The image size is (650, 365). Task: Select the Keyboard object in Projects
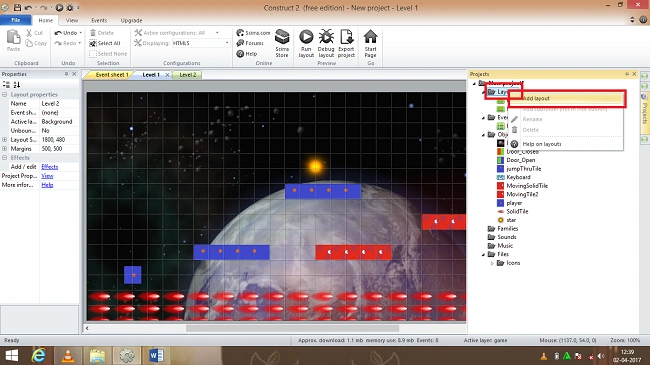click(518, 177)
